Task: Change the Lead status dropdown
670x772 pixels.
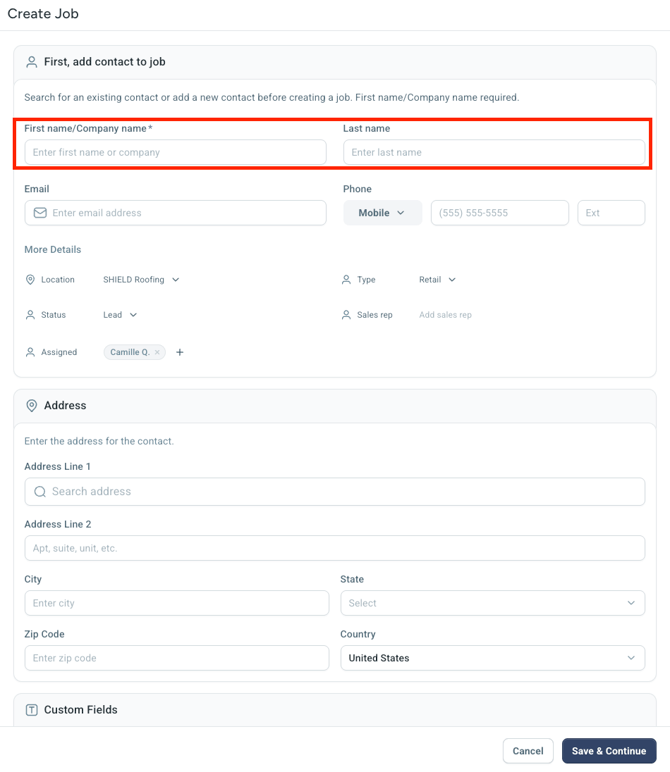Action: (x=120, y=315)
